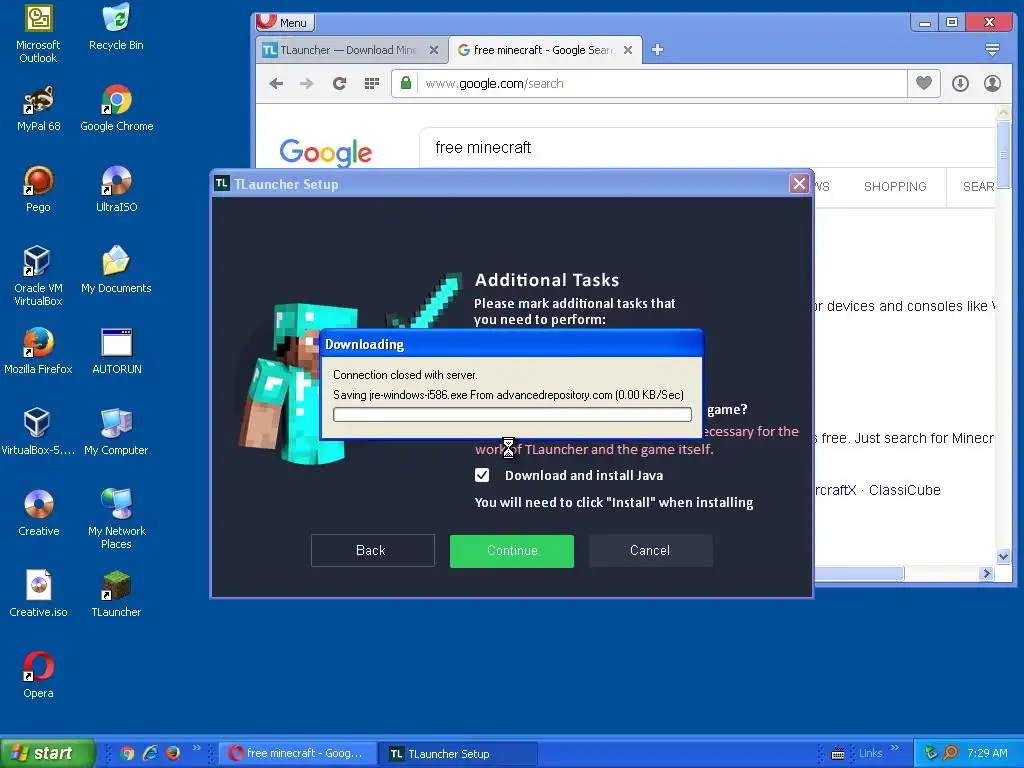Select the SHOPPING search tab on Google
Viewport: 1024px width, 768px height.
[895, 187]
